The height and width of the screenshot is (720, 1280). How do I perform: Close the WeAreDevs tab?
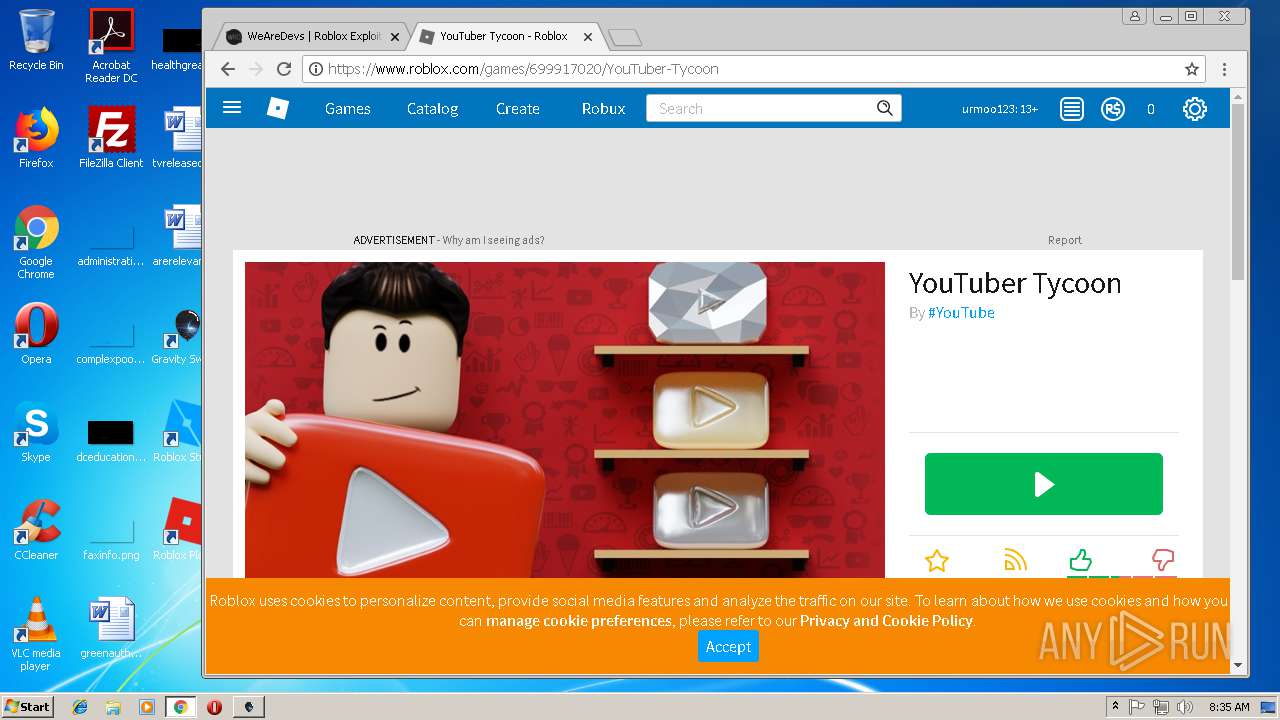point(394,37)
